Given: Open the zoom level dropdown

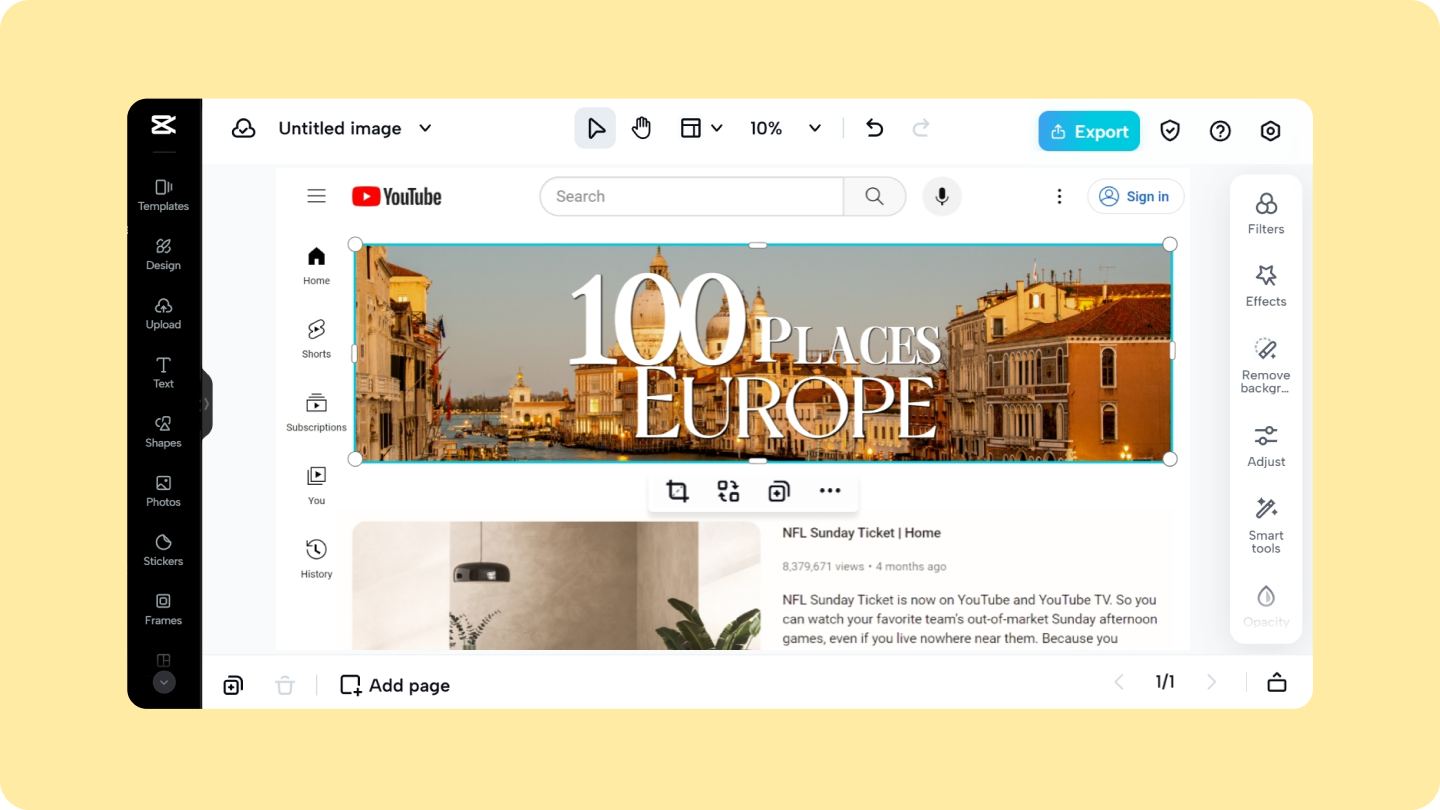Looking at the screenshot, I should [x=785, y=128].
